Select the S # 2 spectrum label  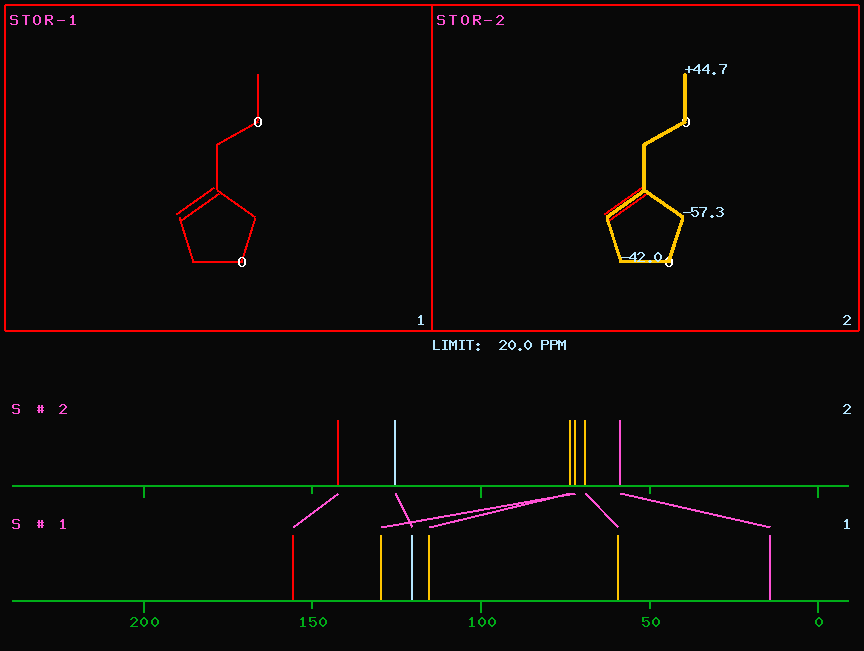click(x=40, y=409)
